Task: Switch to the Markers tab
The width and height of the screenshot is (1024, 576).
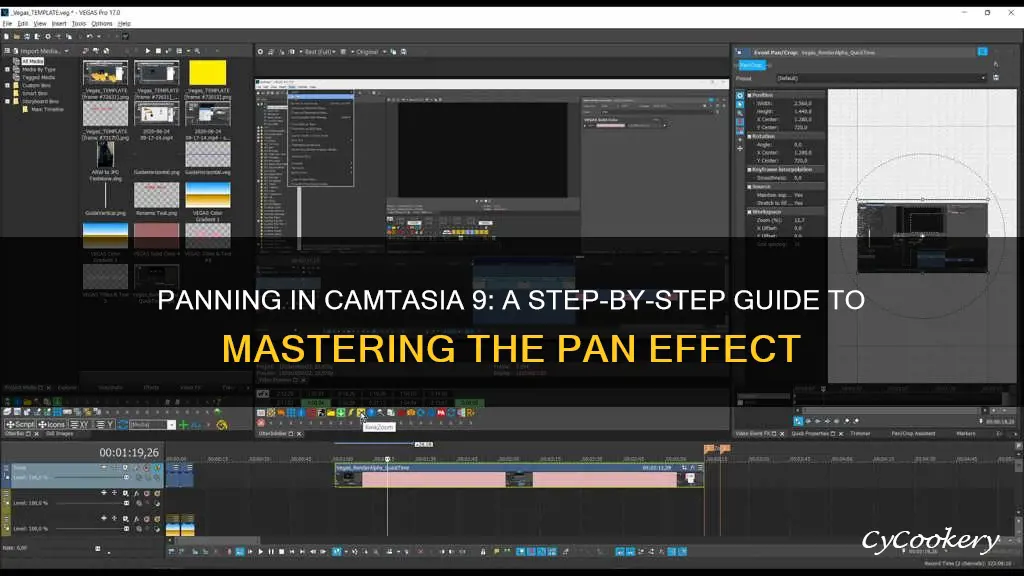Action: [x=965, y=434]
